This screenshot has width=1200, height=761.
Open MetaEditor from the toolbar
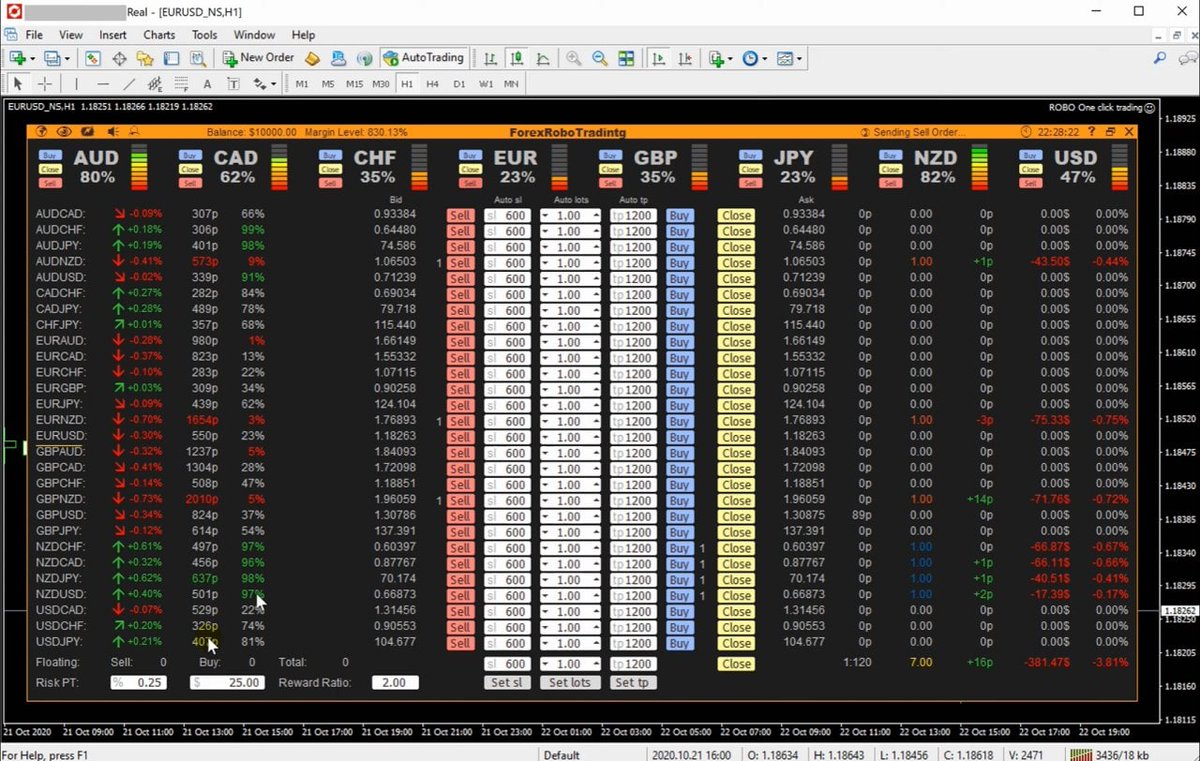pos(312,59)
